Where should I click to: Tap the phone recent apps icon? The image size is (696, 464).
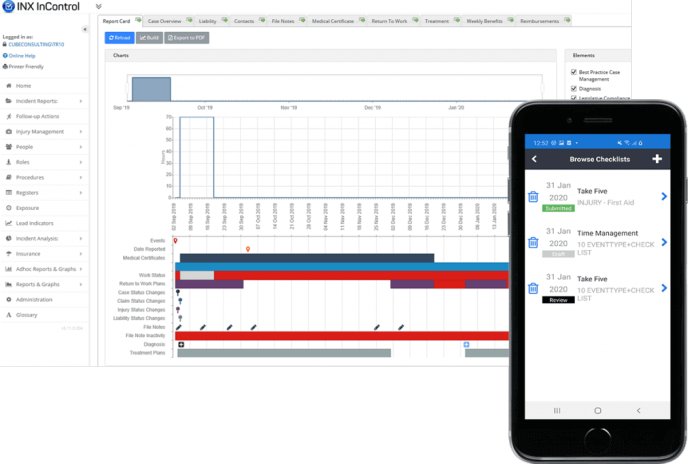click(557, 411)
